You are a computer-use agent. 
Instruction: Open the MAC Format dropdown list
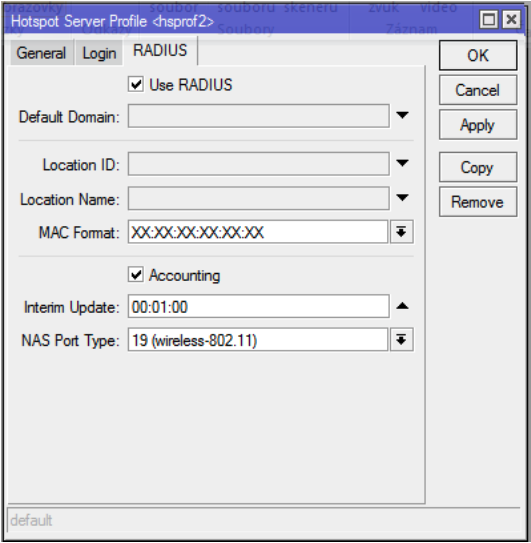401,232
